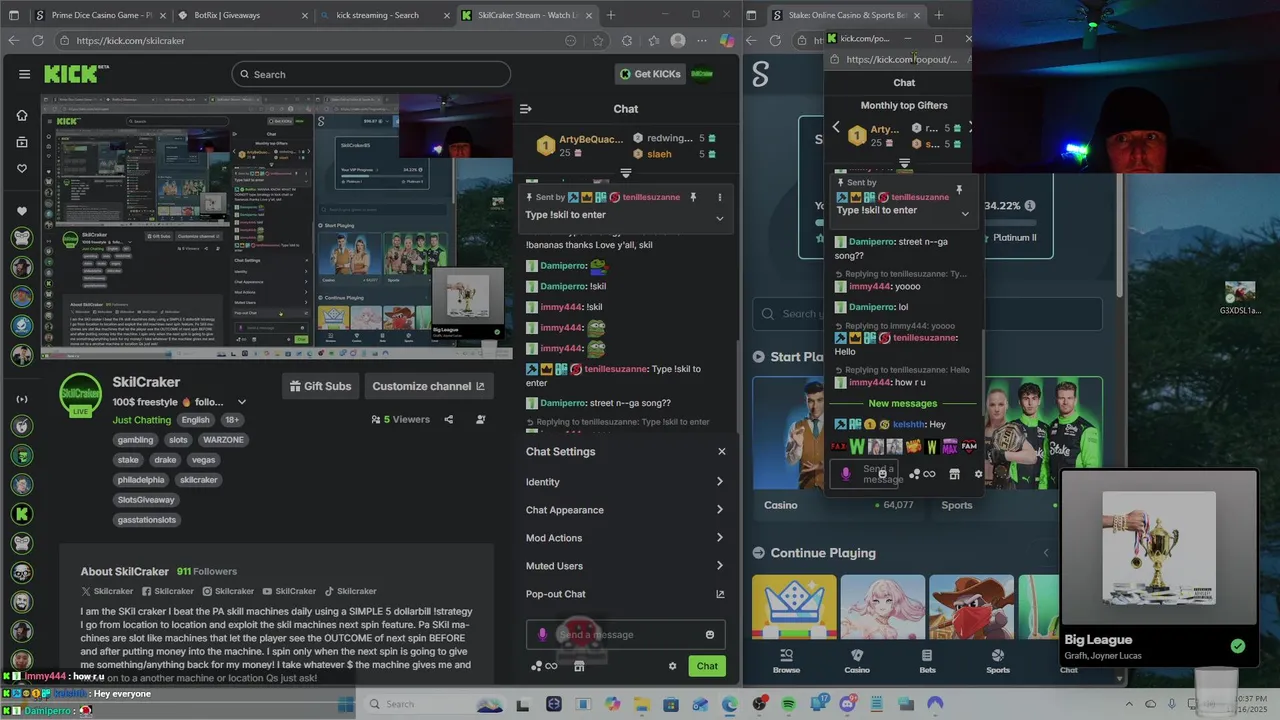Open a new tab in left browser
The height and width of the screenshot is (720, 1280).
pyautogui.click(x=611, y=15)
